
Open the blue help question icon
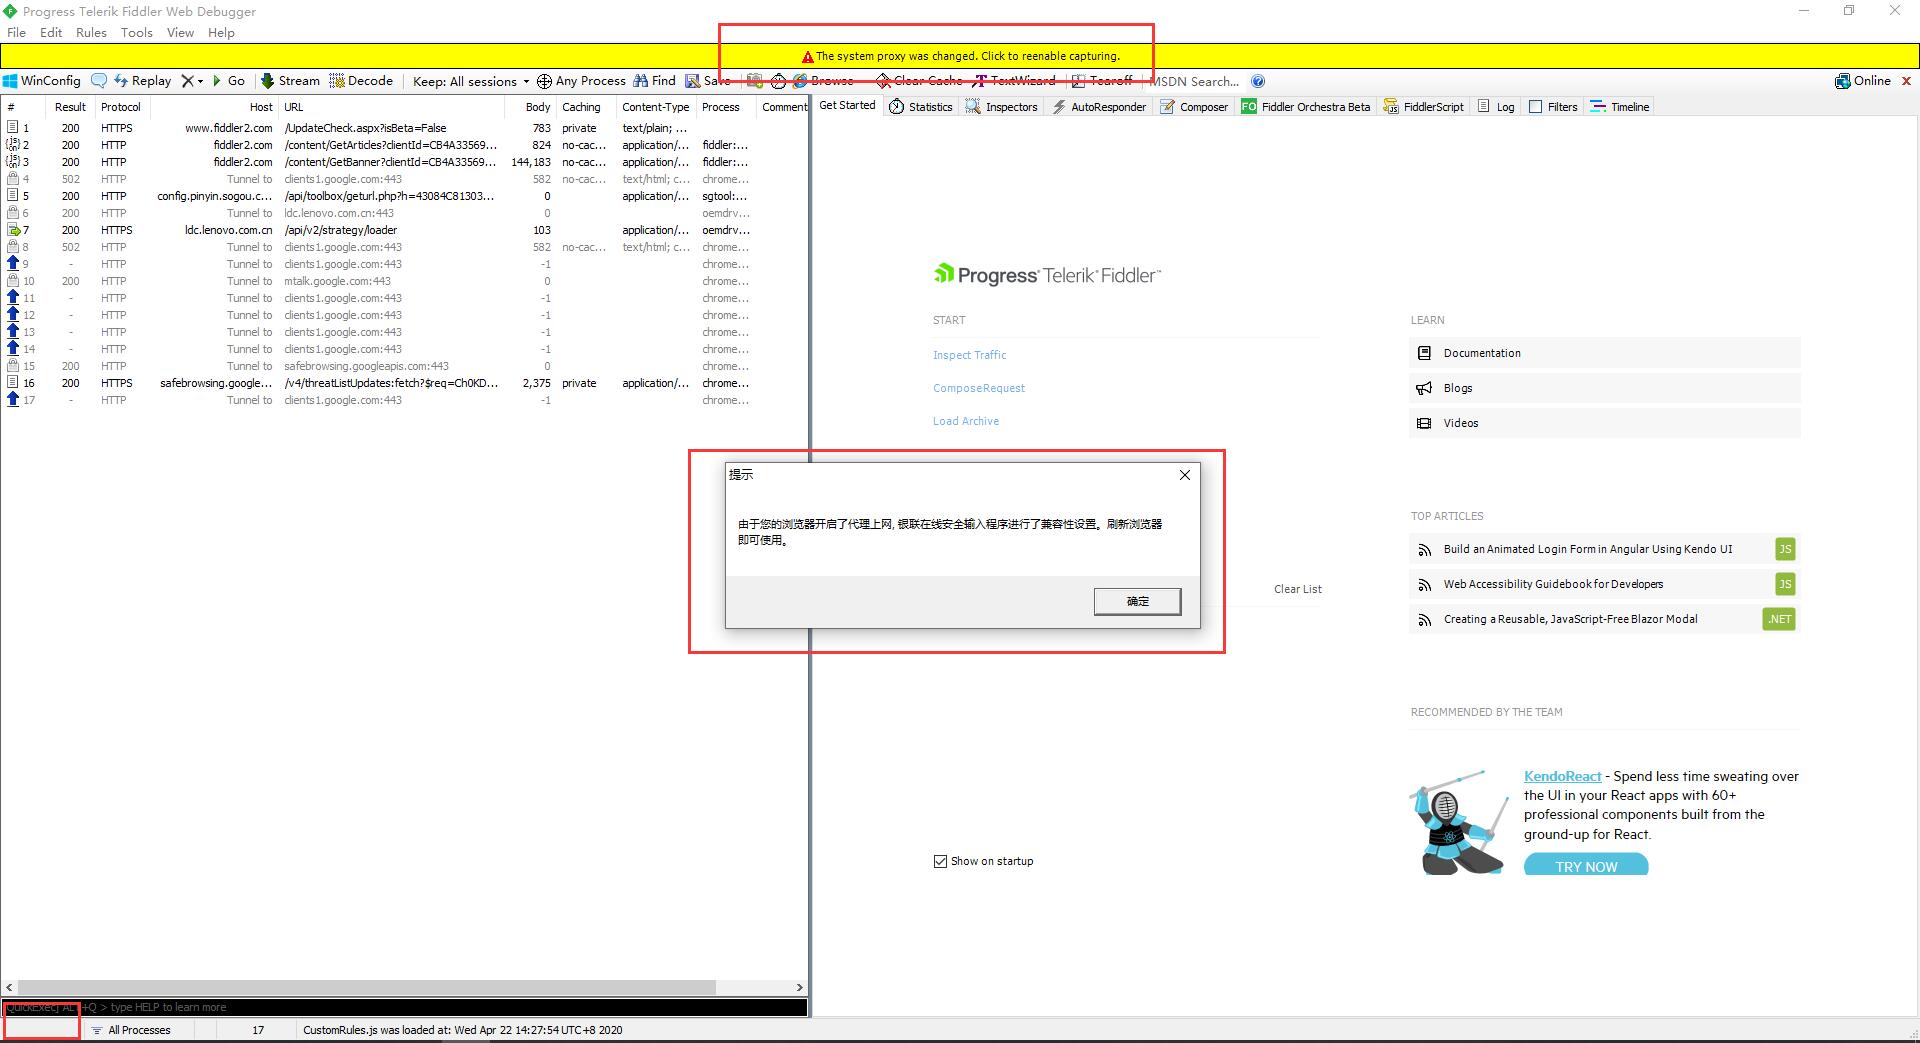(1258, 81)
